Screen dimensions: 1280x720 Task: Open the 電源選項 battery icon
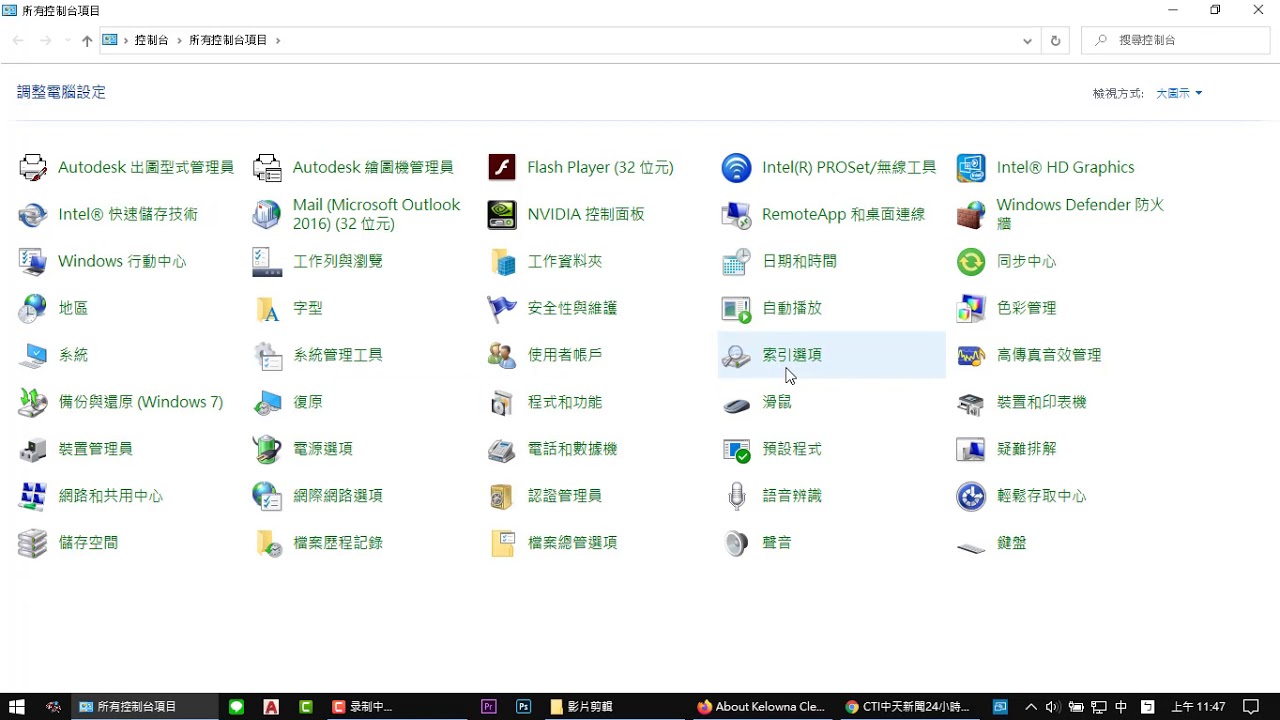pos(267,449)
